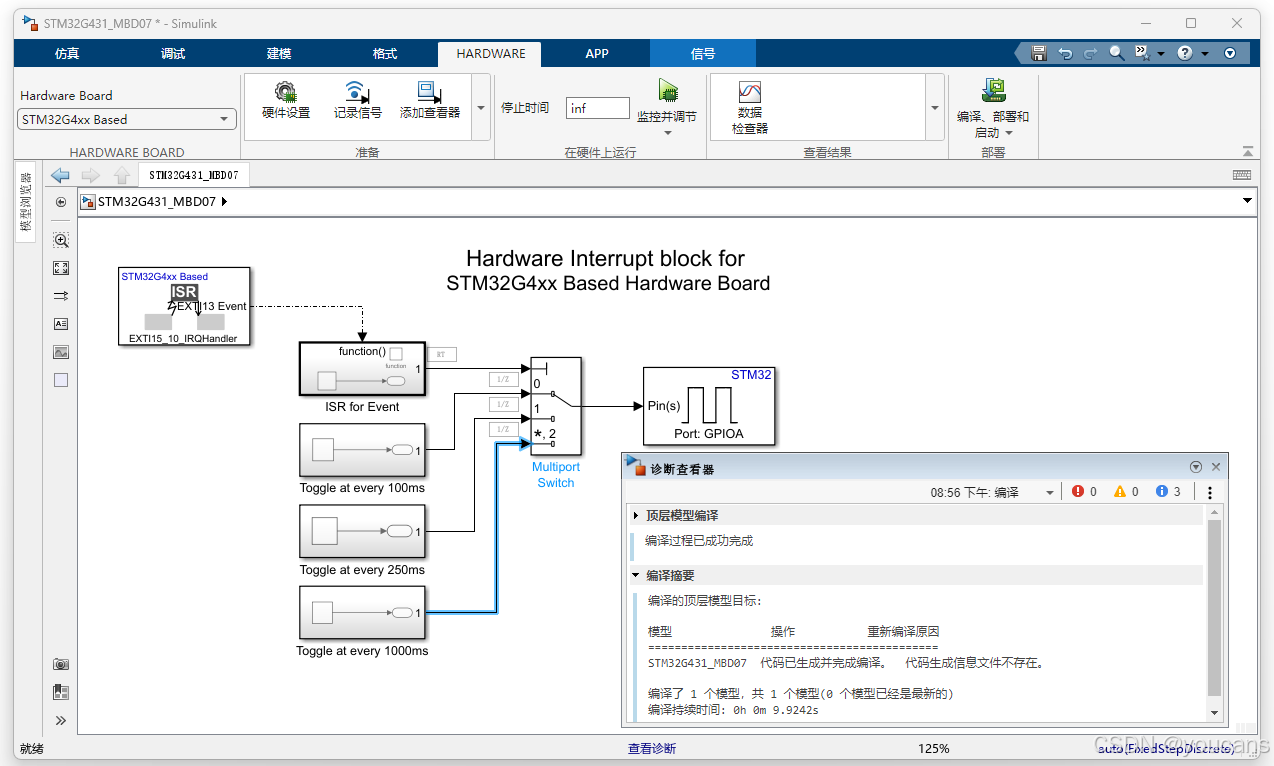Click 查看诊断 link in status bar
This screenshot has height=766, width=1274.
[652, 748]
